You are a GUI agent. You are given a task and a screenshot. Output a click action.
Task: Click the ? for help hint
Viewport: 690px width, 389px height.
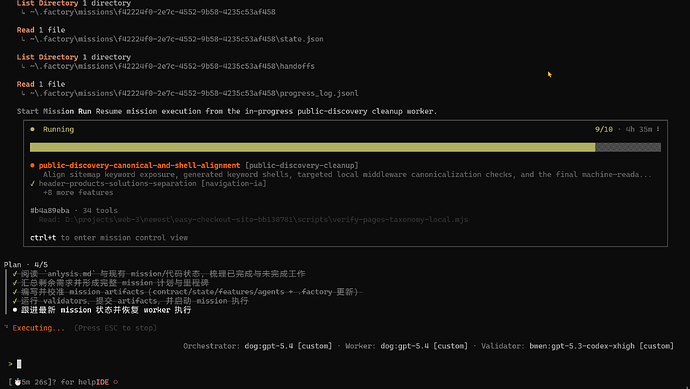pyautogui.click(x=73, y=382)
